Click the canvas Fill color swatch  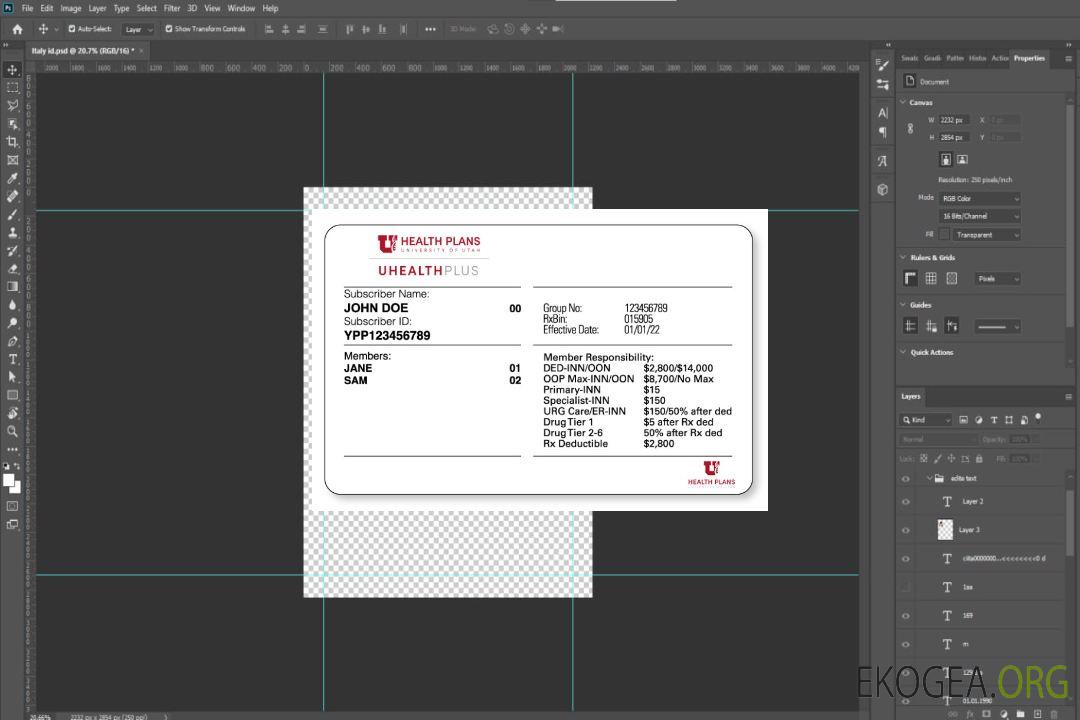(944, 235)
